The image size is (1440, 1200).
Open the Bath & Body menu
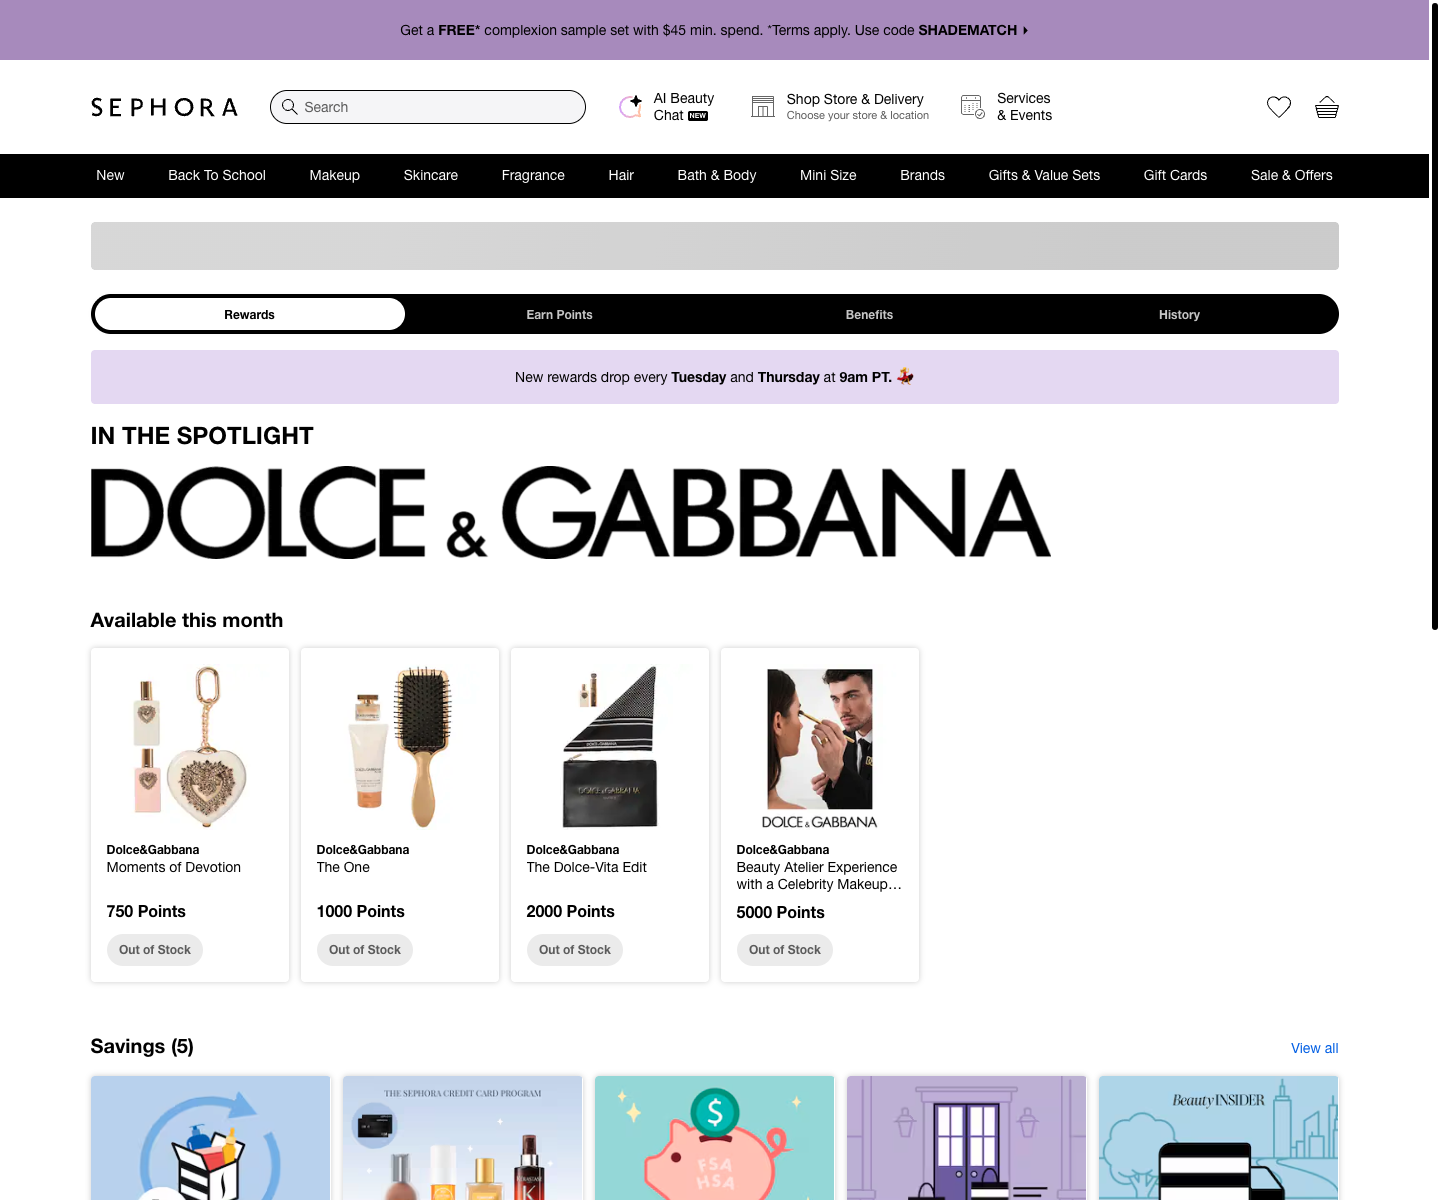pyautogui.click(x=717, y=175)
